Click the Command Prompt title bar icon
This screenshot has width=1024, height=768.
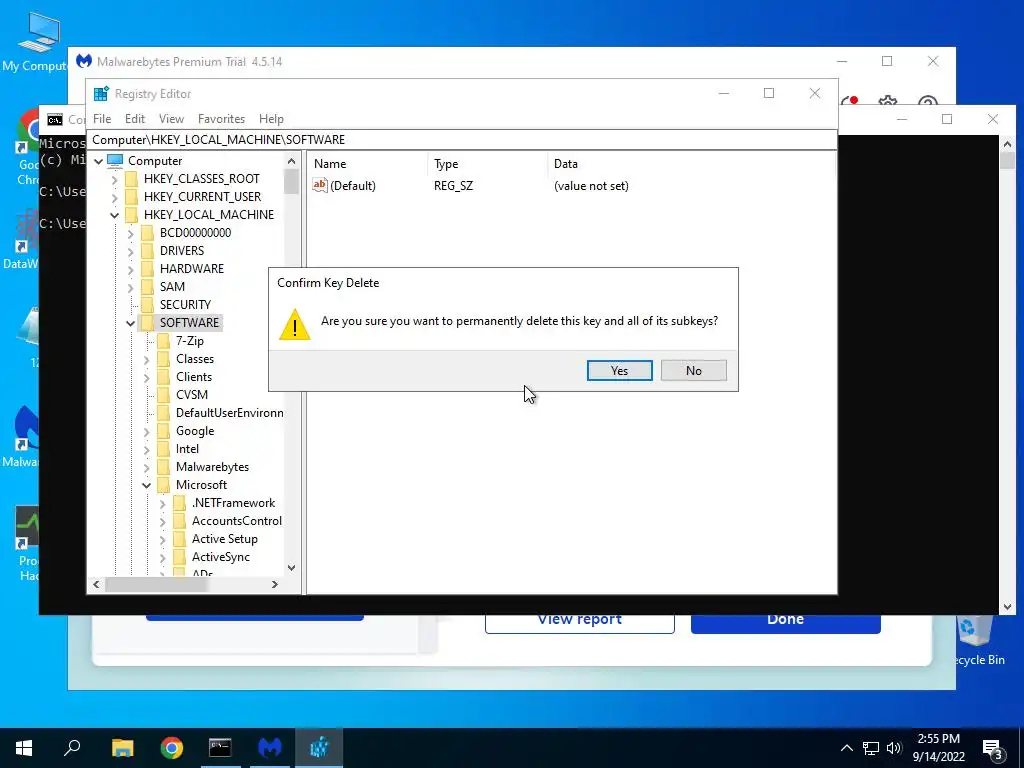55,120
